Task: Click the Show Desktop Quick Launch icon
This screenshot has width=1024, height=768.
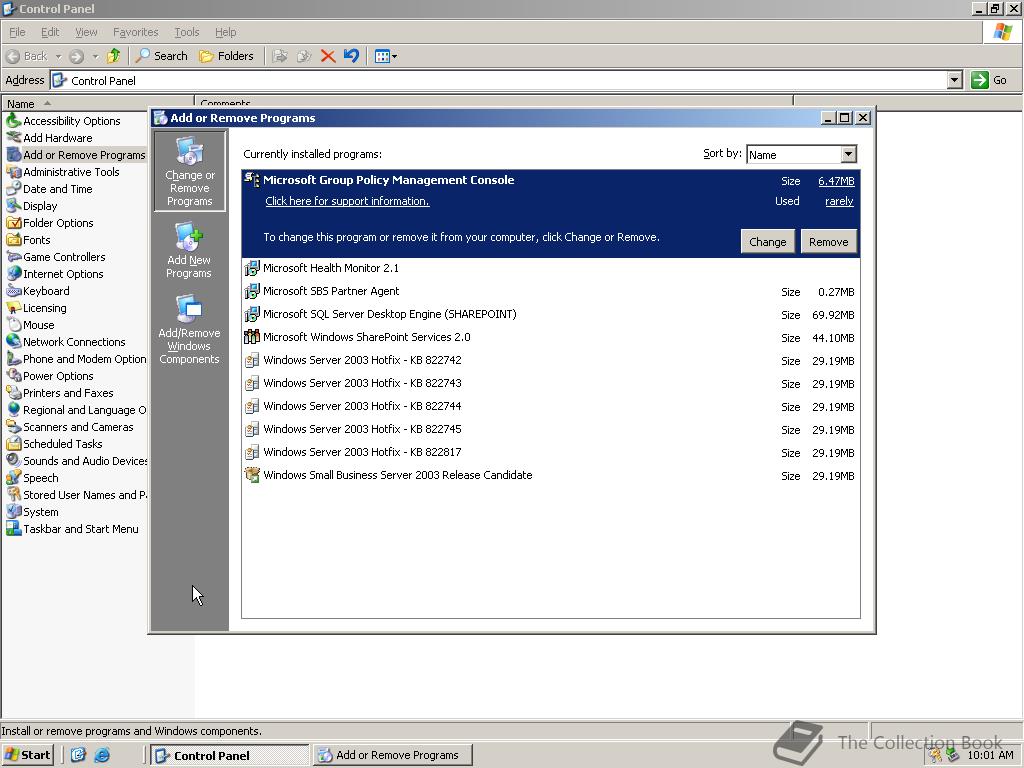Action: coord(78,755)
